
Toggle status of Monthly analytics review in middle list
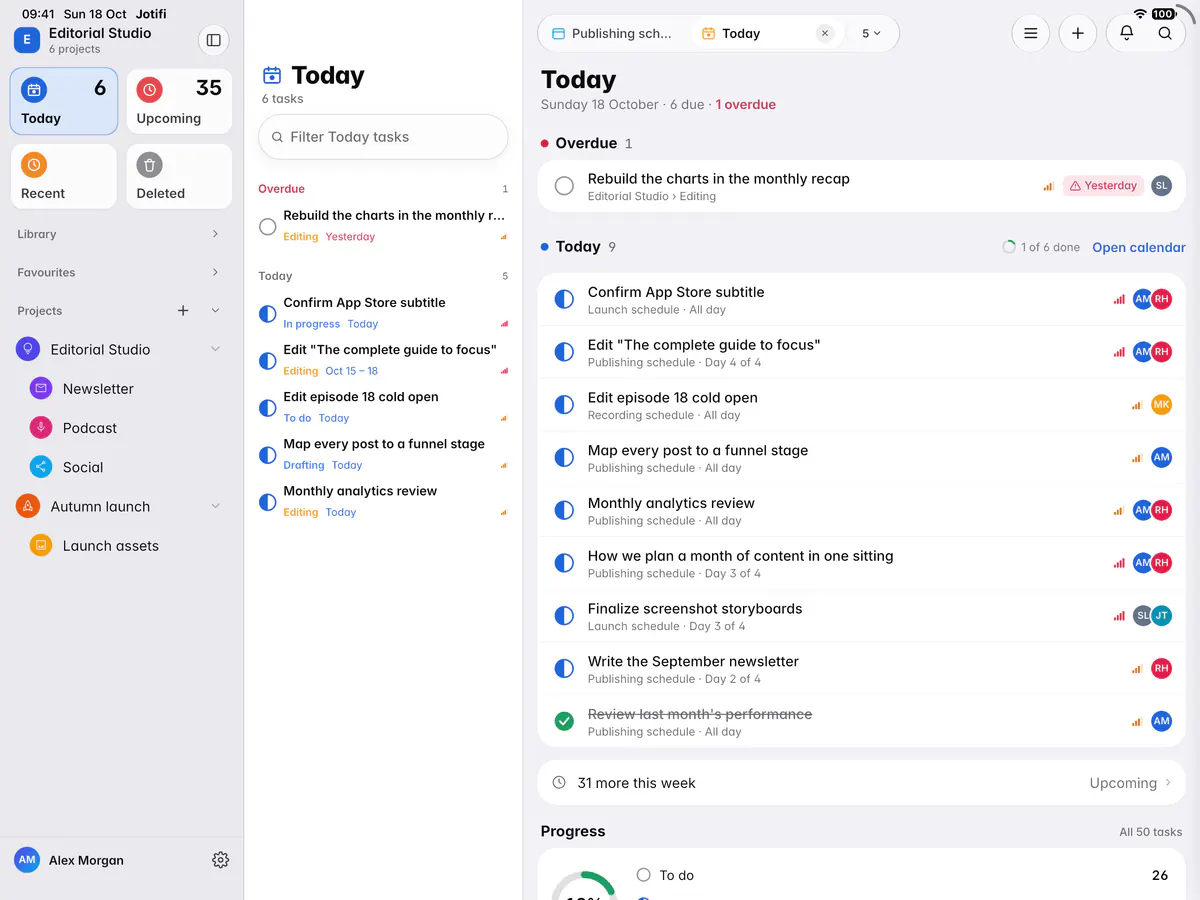click(x=267, y=502)
